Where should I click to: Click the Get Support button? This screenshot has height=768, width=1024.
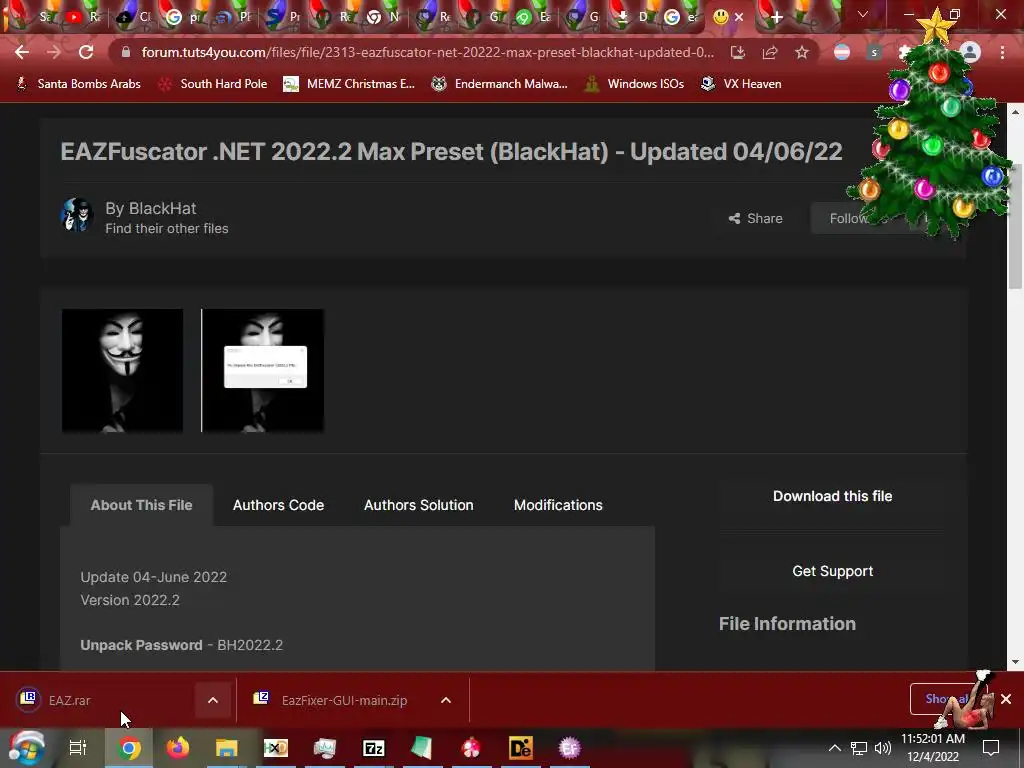(x=833, y=571)
